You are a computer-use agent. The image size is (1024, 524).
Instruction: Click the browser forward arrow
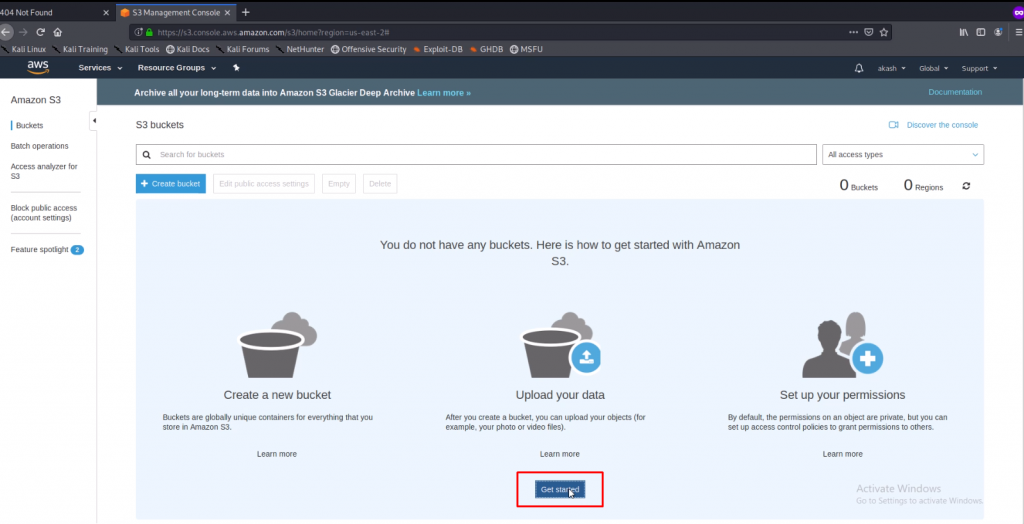point(24,32)
